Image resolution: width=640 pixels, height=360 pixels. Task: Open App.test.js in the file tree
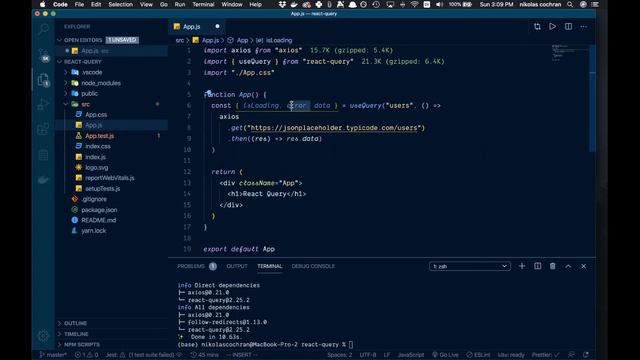coord(99,136)
